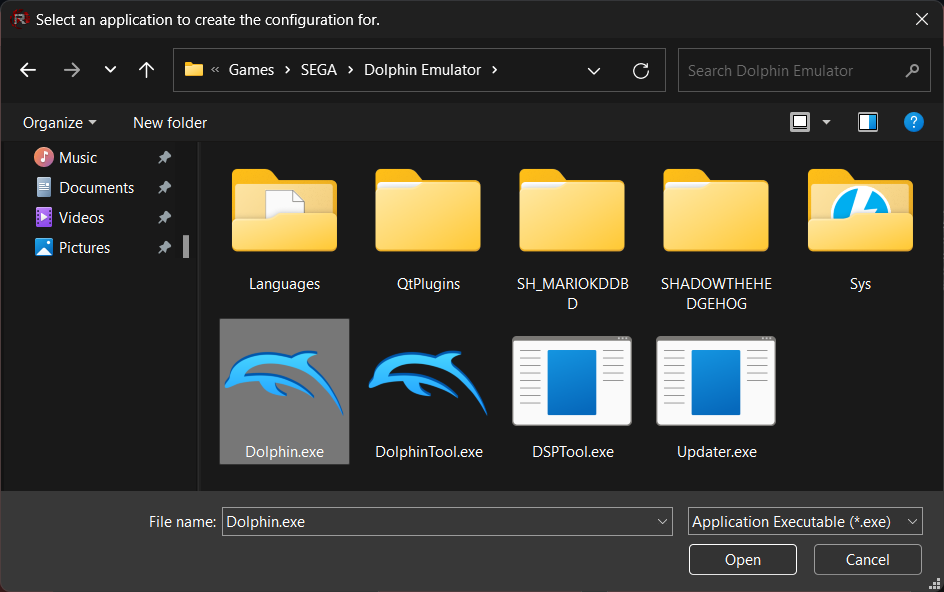Click the address bar folder icon
944x592 pixels.
point(194,70)
